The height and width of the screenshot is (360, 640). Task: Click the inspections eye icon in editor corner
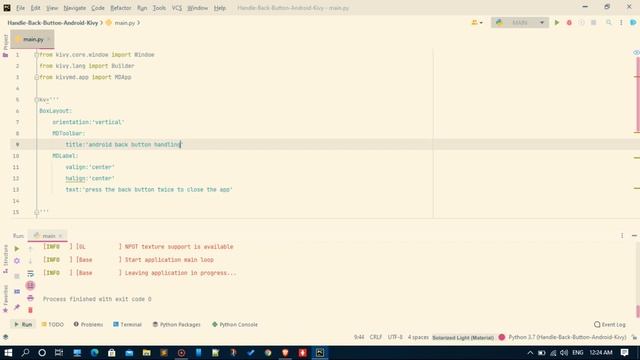(x=636, y=53)
